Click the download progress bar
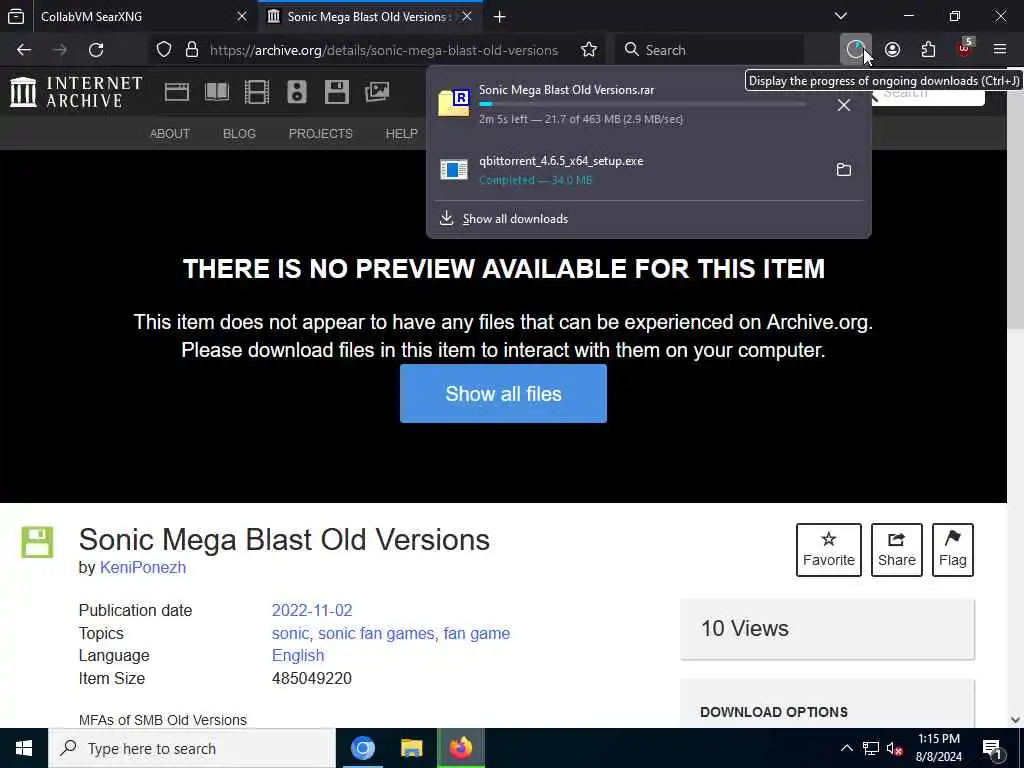Image resolution: width=1024 pixels, height=768 pixels. click(643, 104)
